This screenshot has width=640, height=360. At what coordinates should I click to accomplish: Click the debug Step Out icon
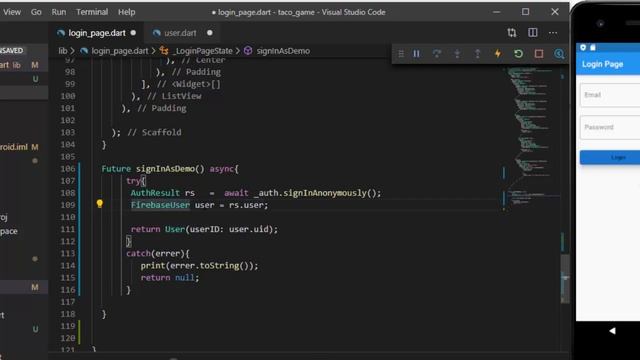[477, 53]
